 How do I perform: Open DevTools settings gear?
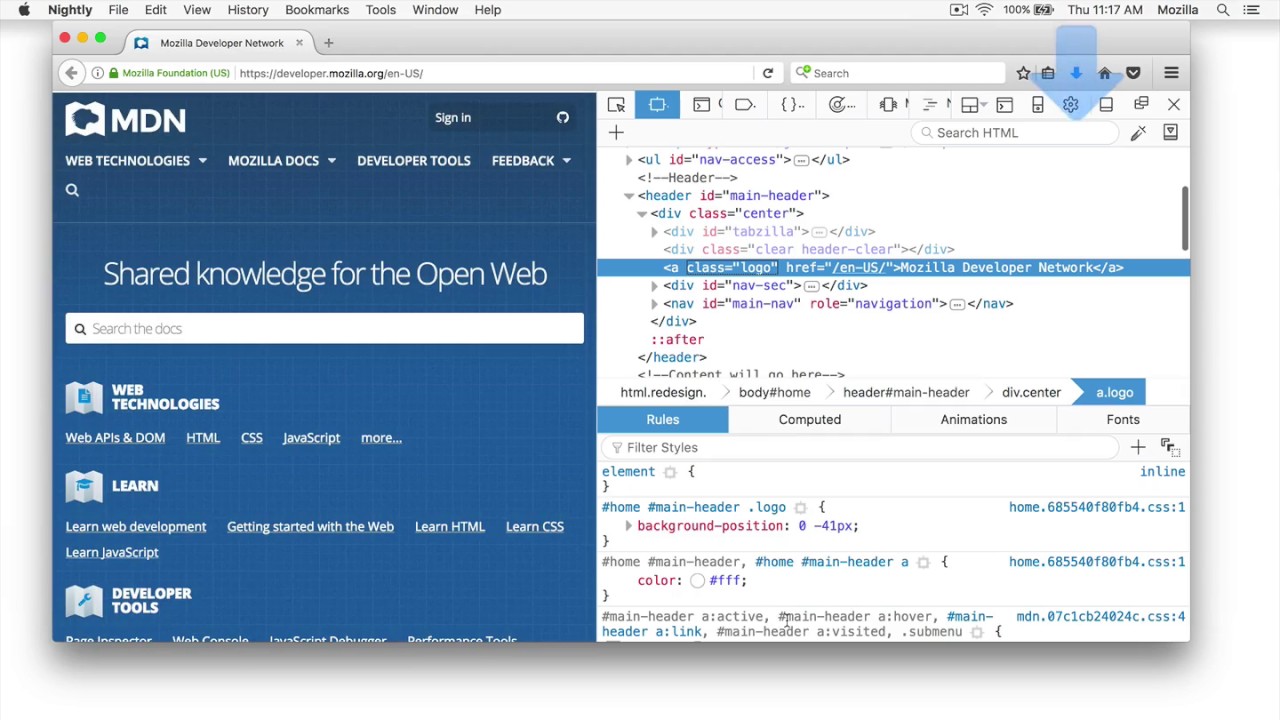click(x=1071, y=105)
